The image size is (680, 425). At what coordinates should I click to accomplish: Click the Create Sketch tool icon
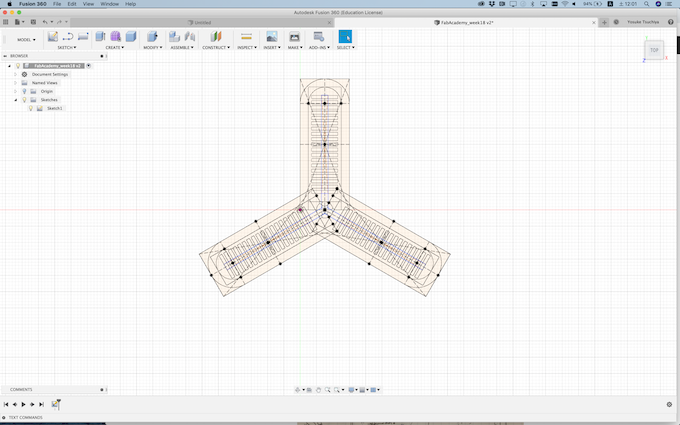coord(52,37)
